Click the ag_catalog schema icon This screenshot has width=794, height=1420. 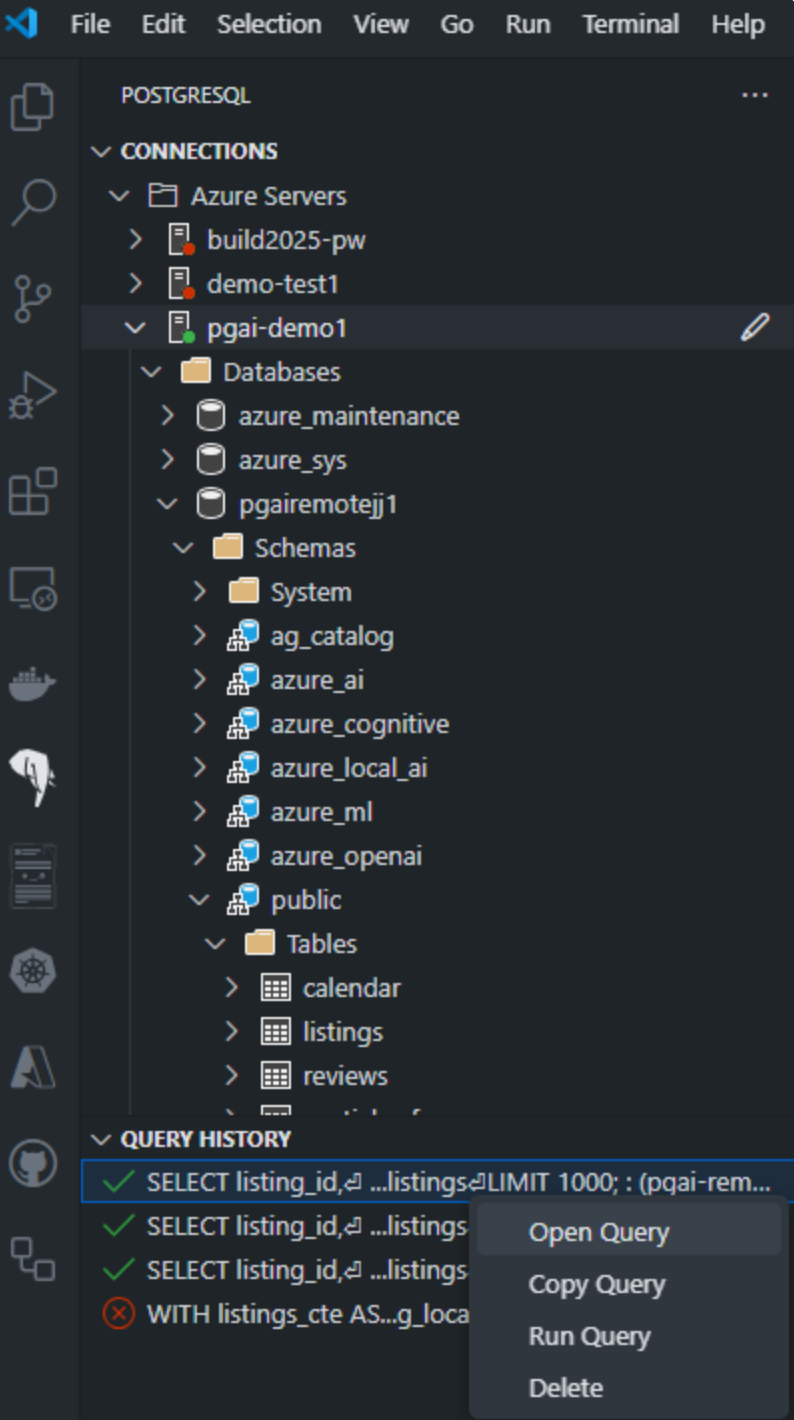click(243, 636)
